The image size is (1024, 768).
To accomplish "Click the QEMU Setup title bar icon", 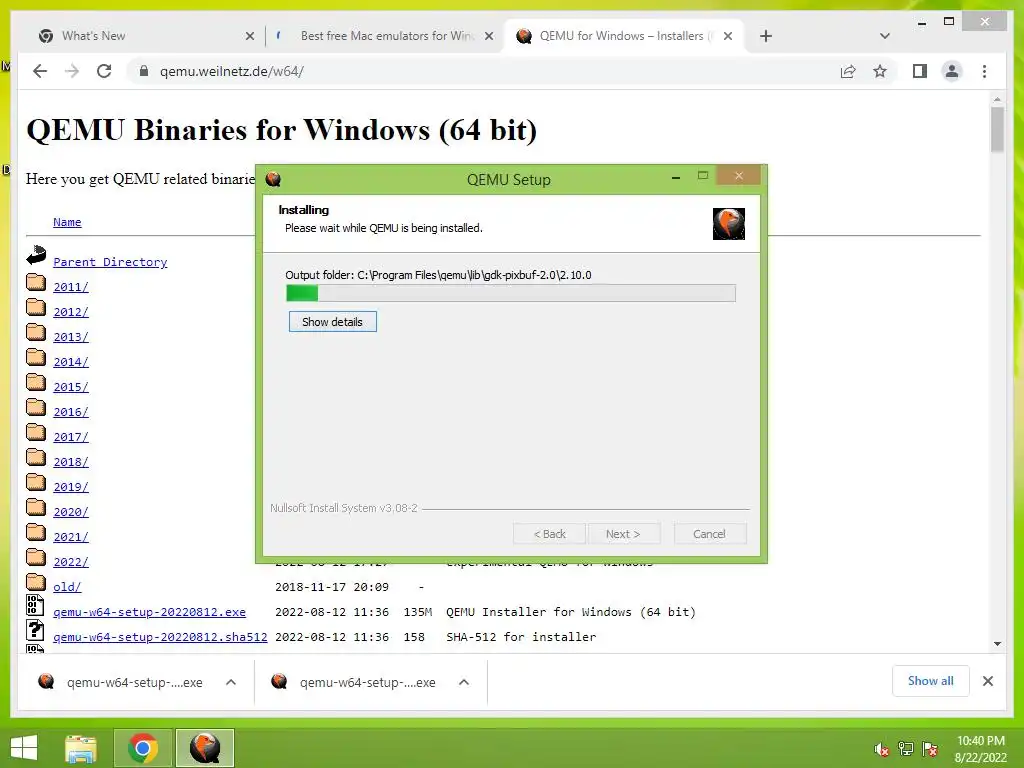I will [273, 179].
